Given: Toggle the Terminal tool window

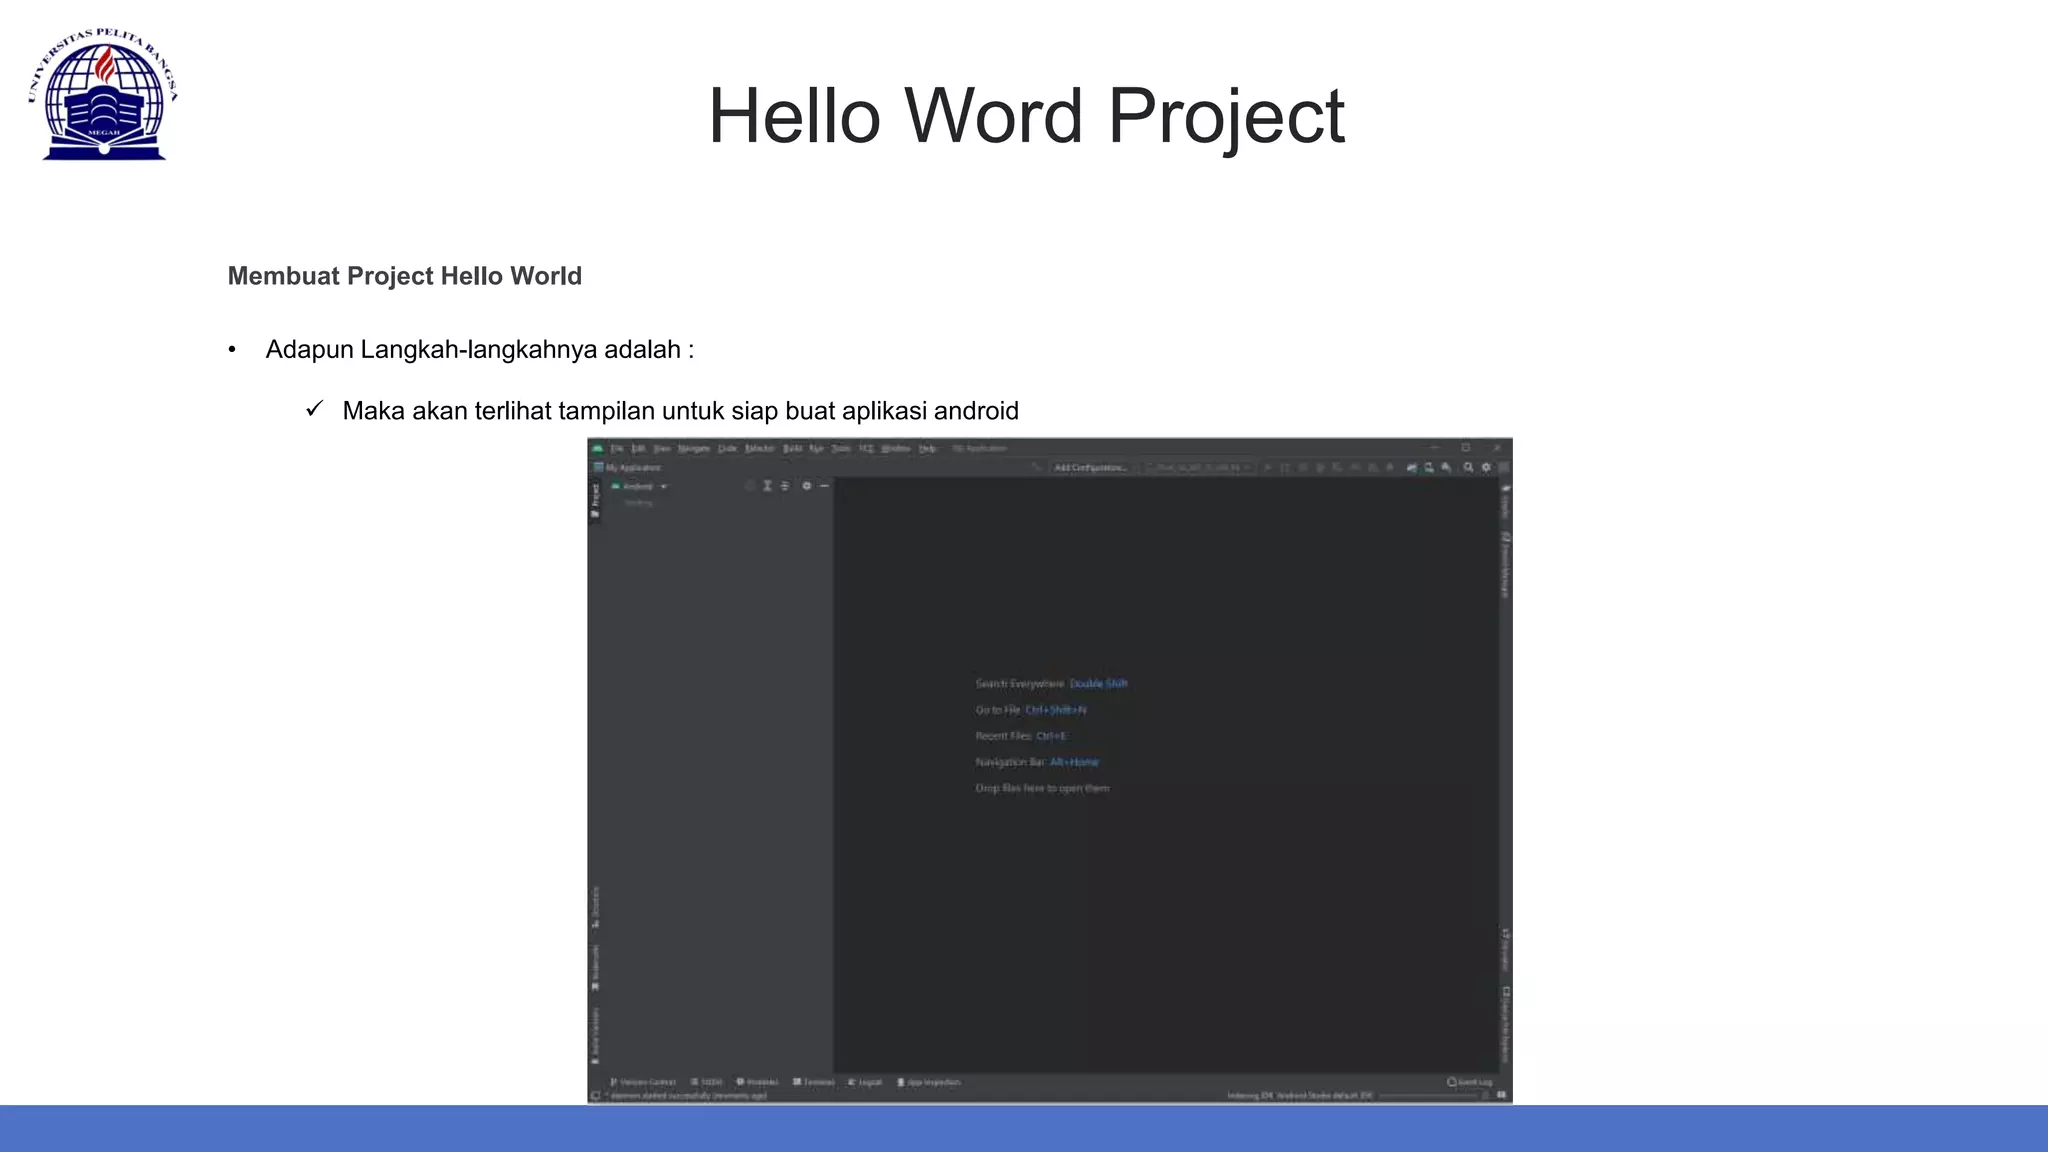Looking at the screenshot, I should coord(814,1082).
